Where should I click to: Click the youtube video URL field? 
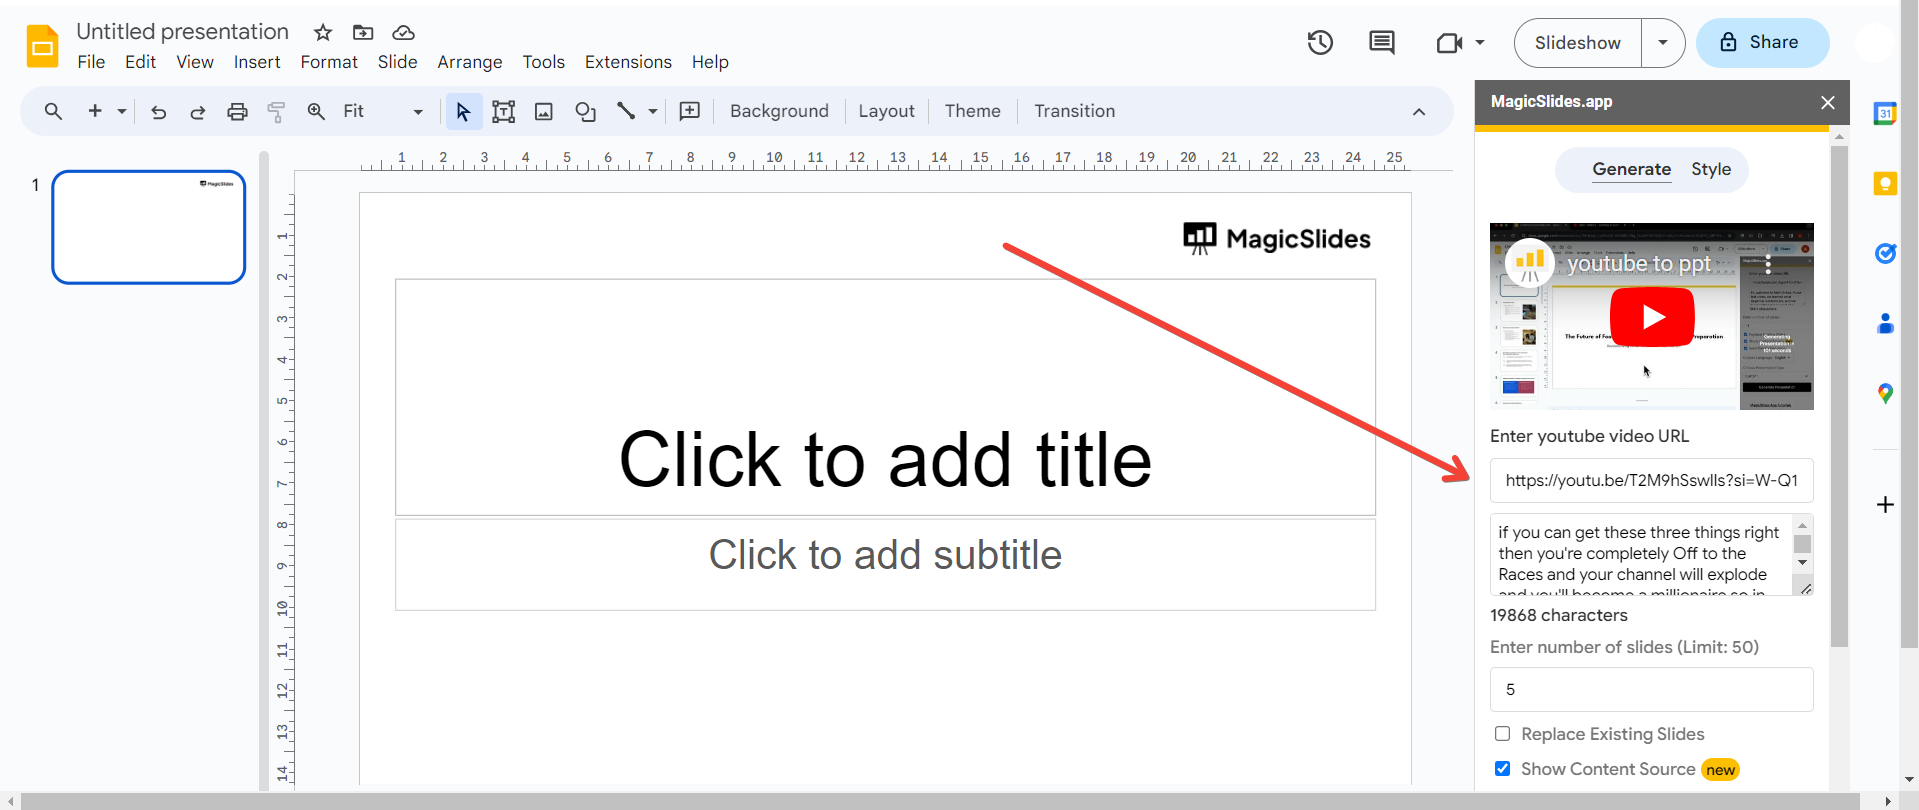click(1651, 481)
